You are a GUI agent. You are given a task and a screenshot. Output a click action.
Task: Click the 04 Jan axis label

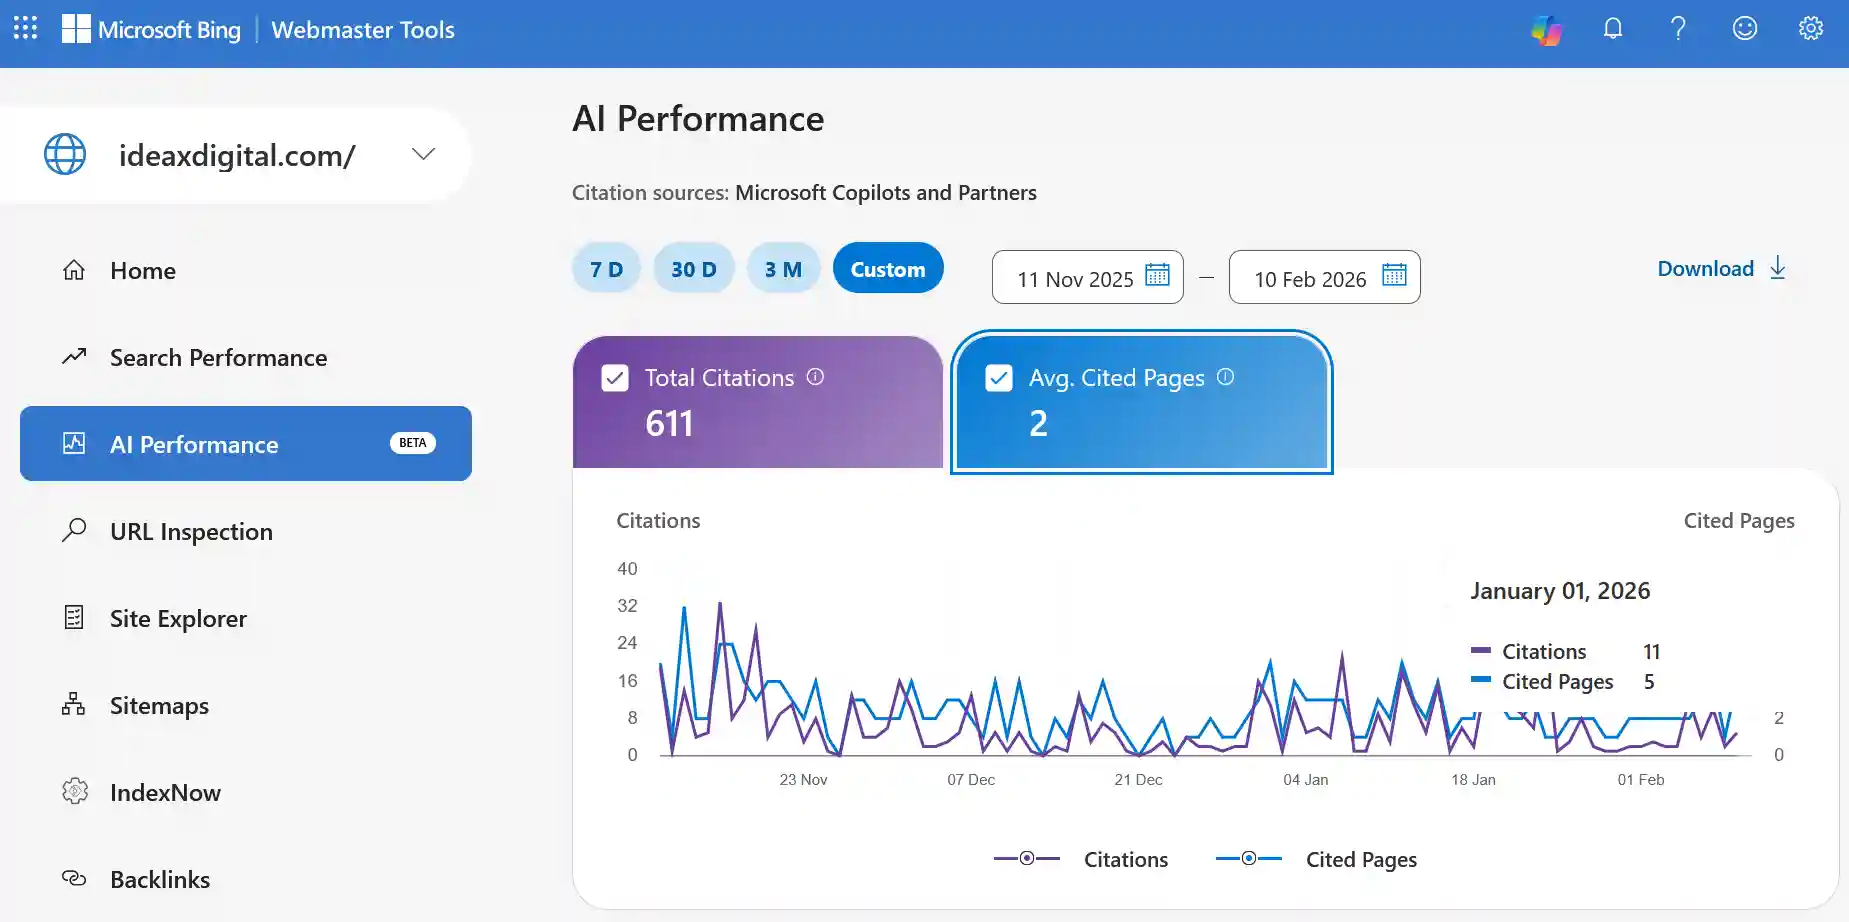1306,779
